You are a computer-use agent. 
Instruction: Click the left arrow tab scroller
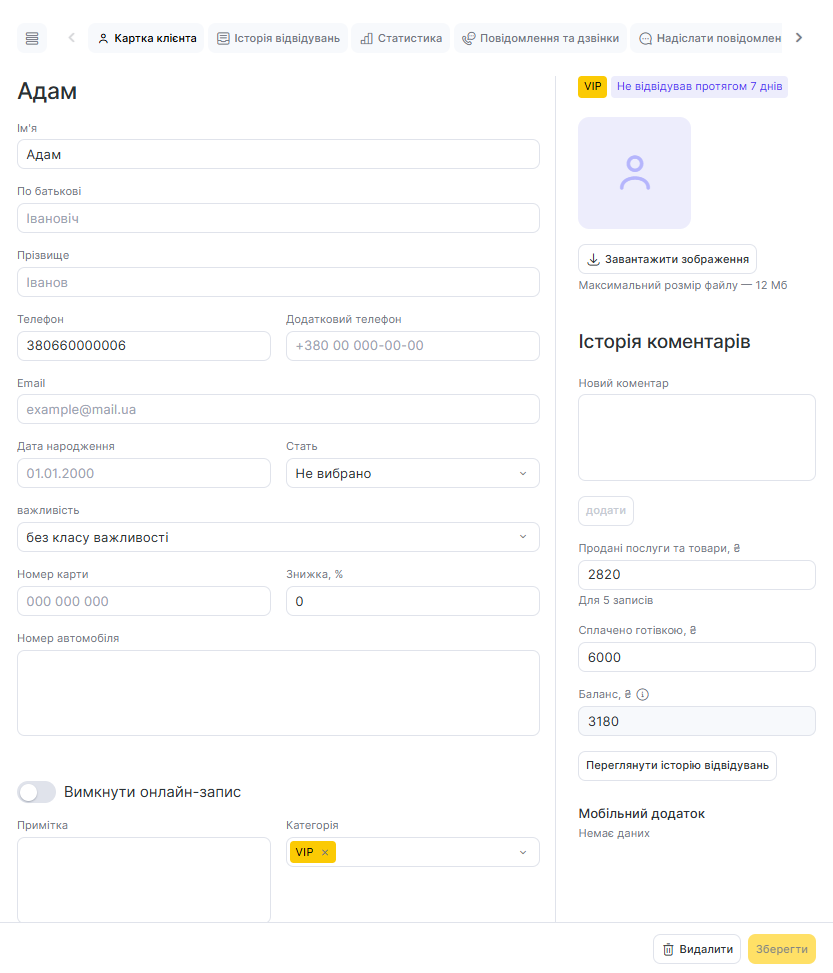pos(71,38)
